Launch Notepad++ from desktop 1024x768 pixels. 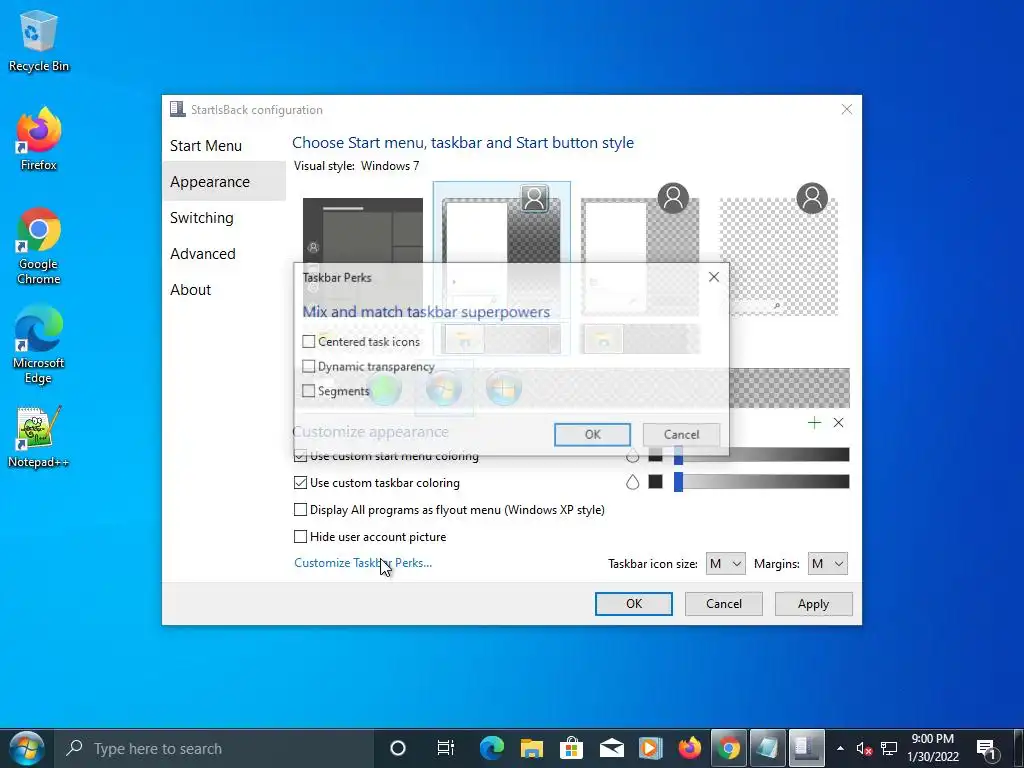click(39, 437)
